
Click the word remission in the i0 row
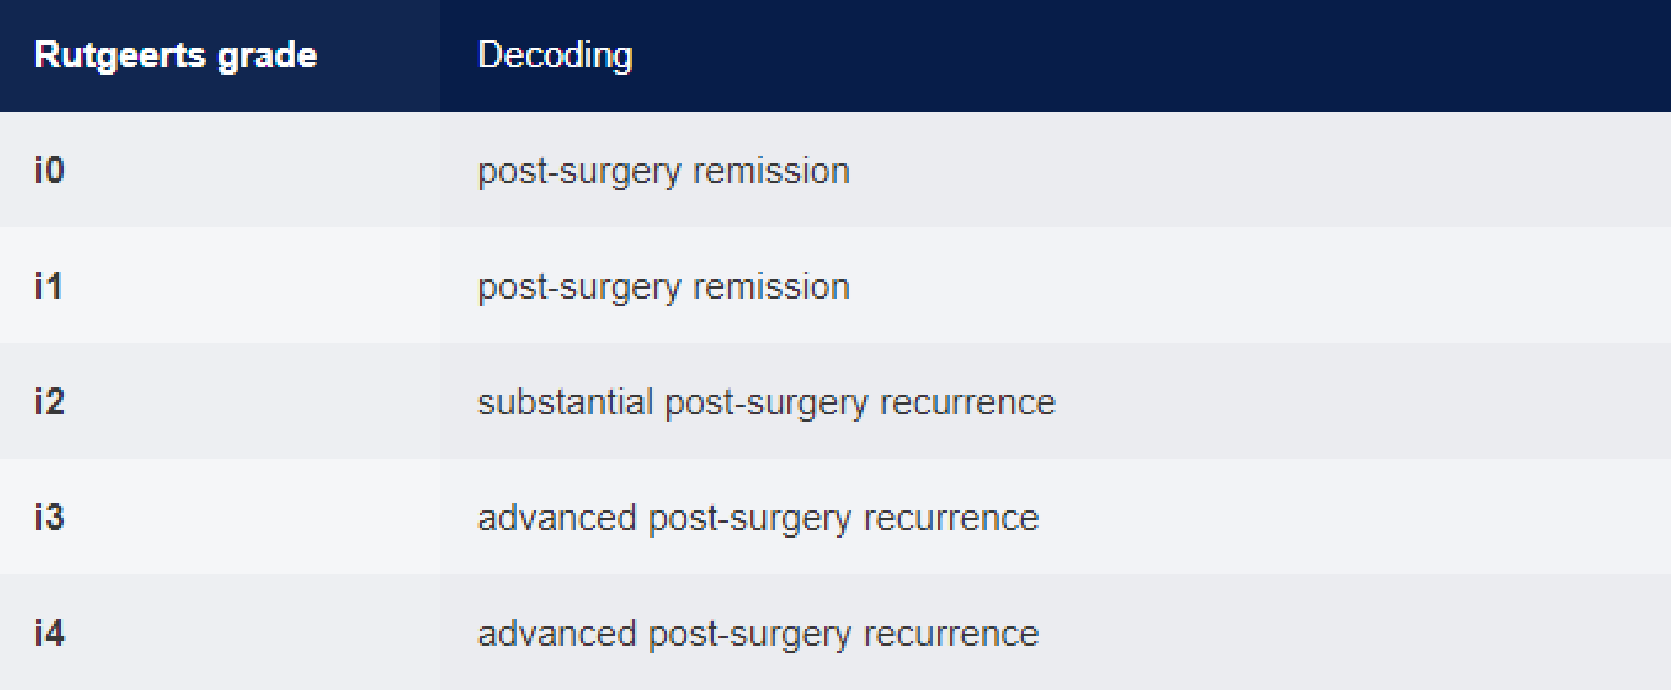[x=771, y=171]
